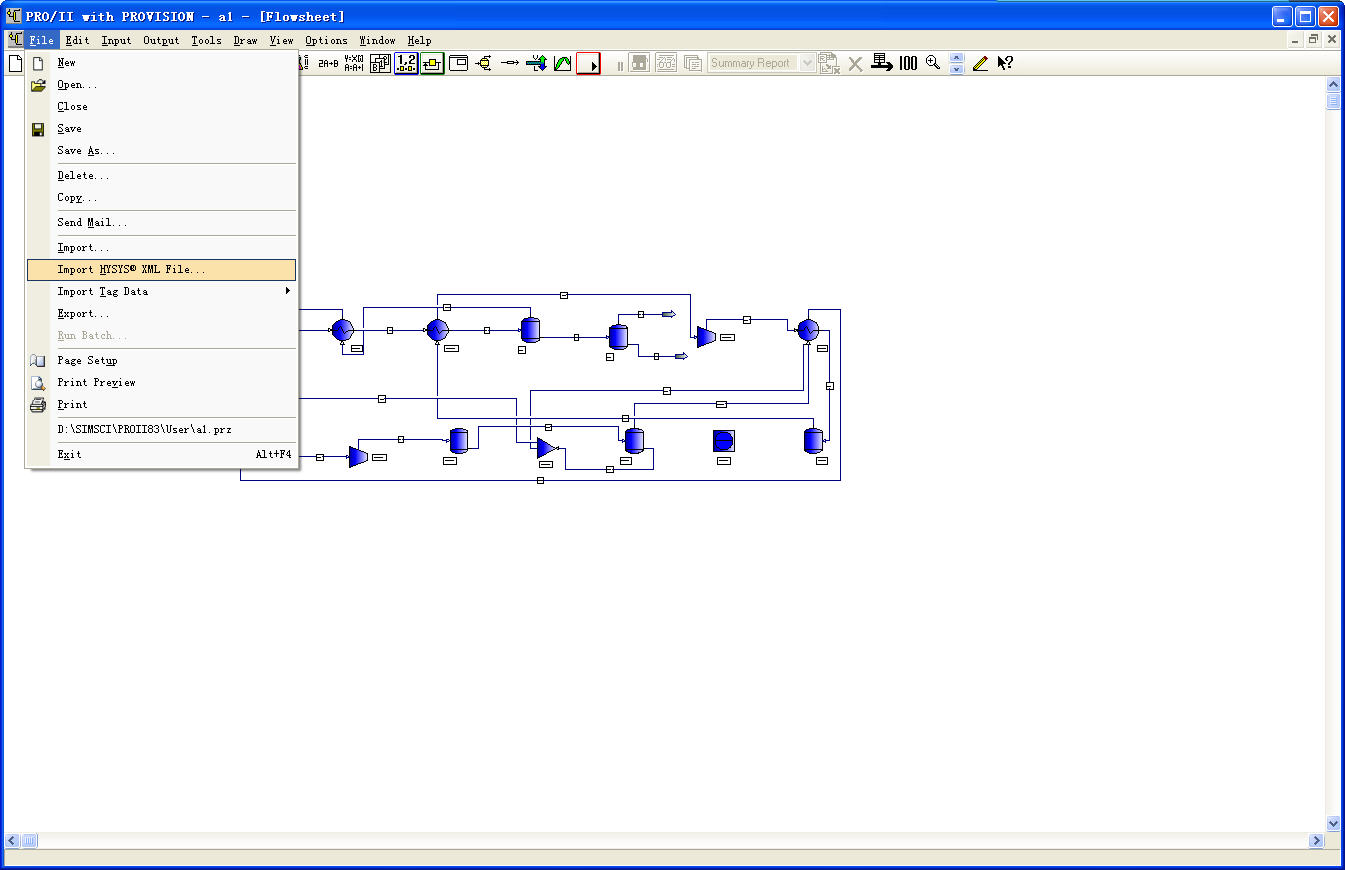Choose Copy... from the File menu
Viewport: 1345px width, 870px height.
(x=161, y=198)
